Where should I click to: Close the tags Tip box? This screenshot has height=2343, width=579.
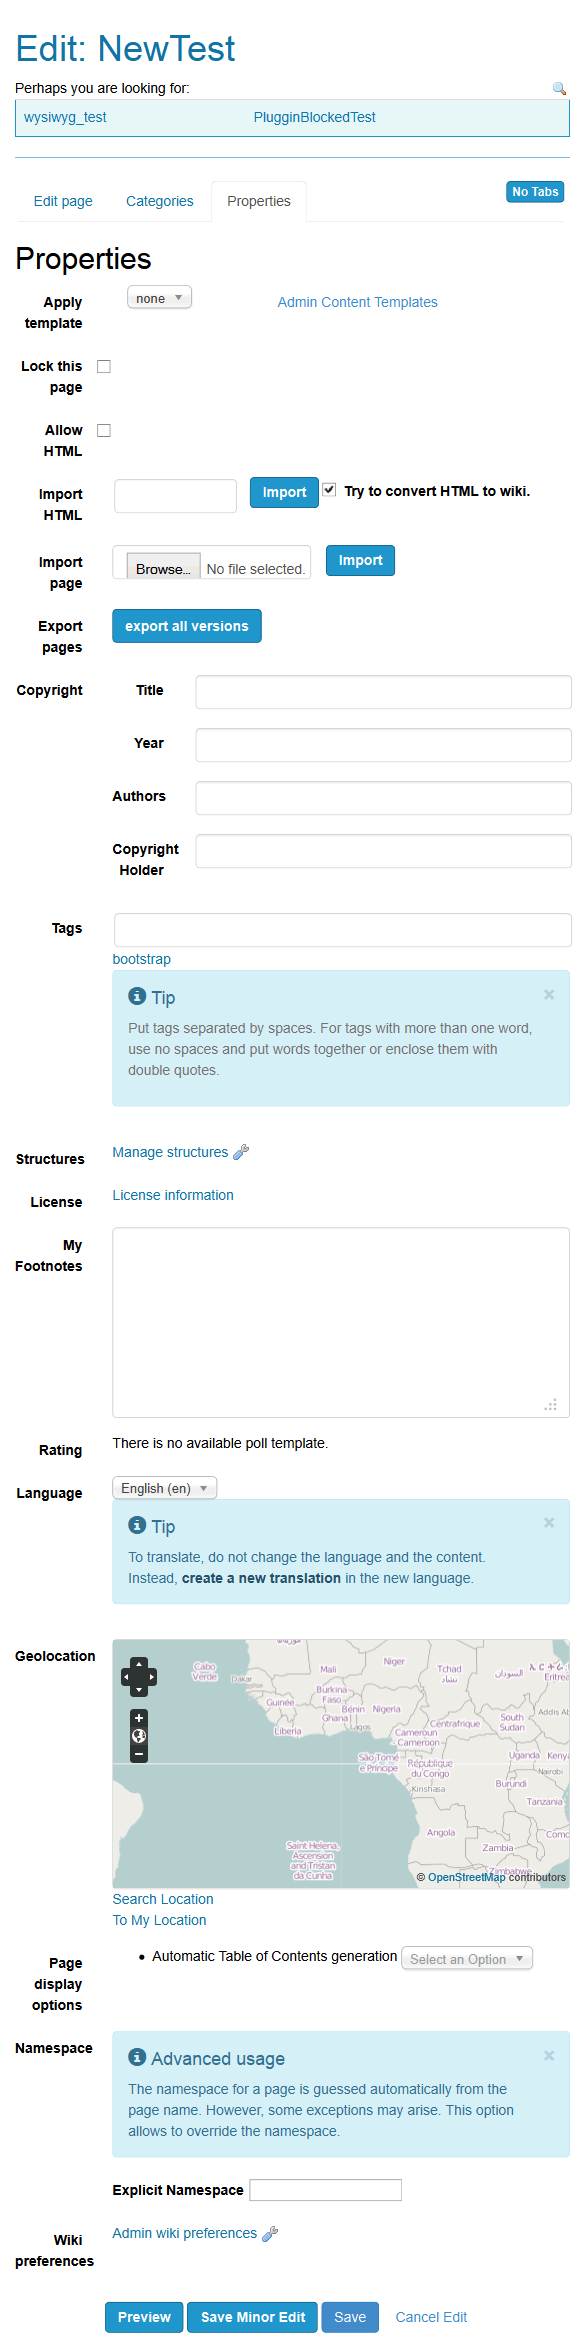[x=549, y=994]
